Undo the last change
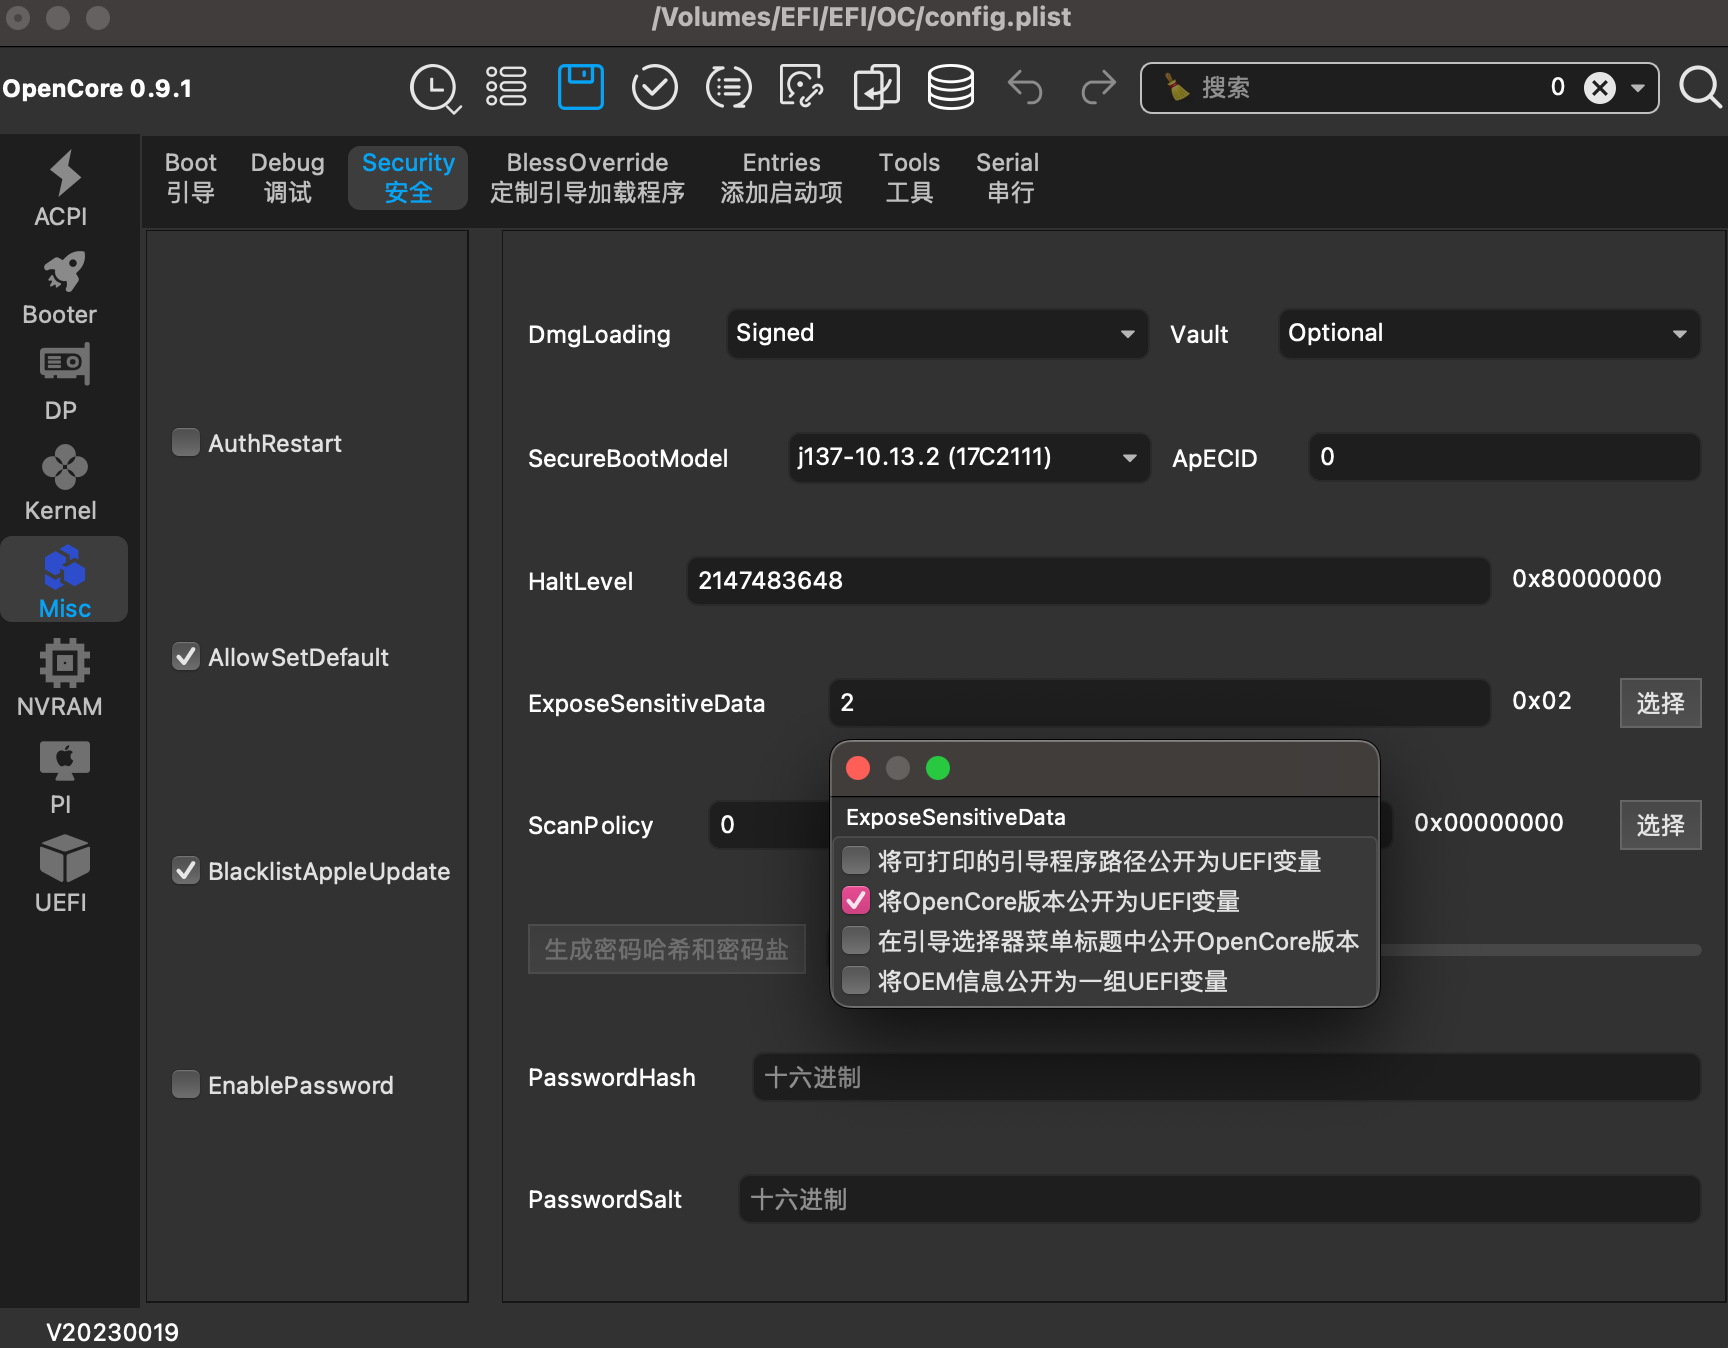The height and width of the screenshot is (1348, 1728). [x=1025, y=87]
